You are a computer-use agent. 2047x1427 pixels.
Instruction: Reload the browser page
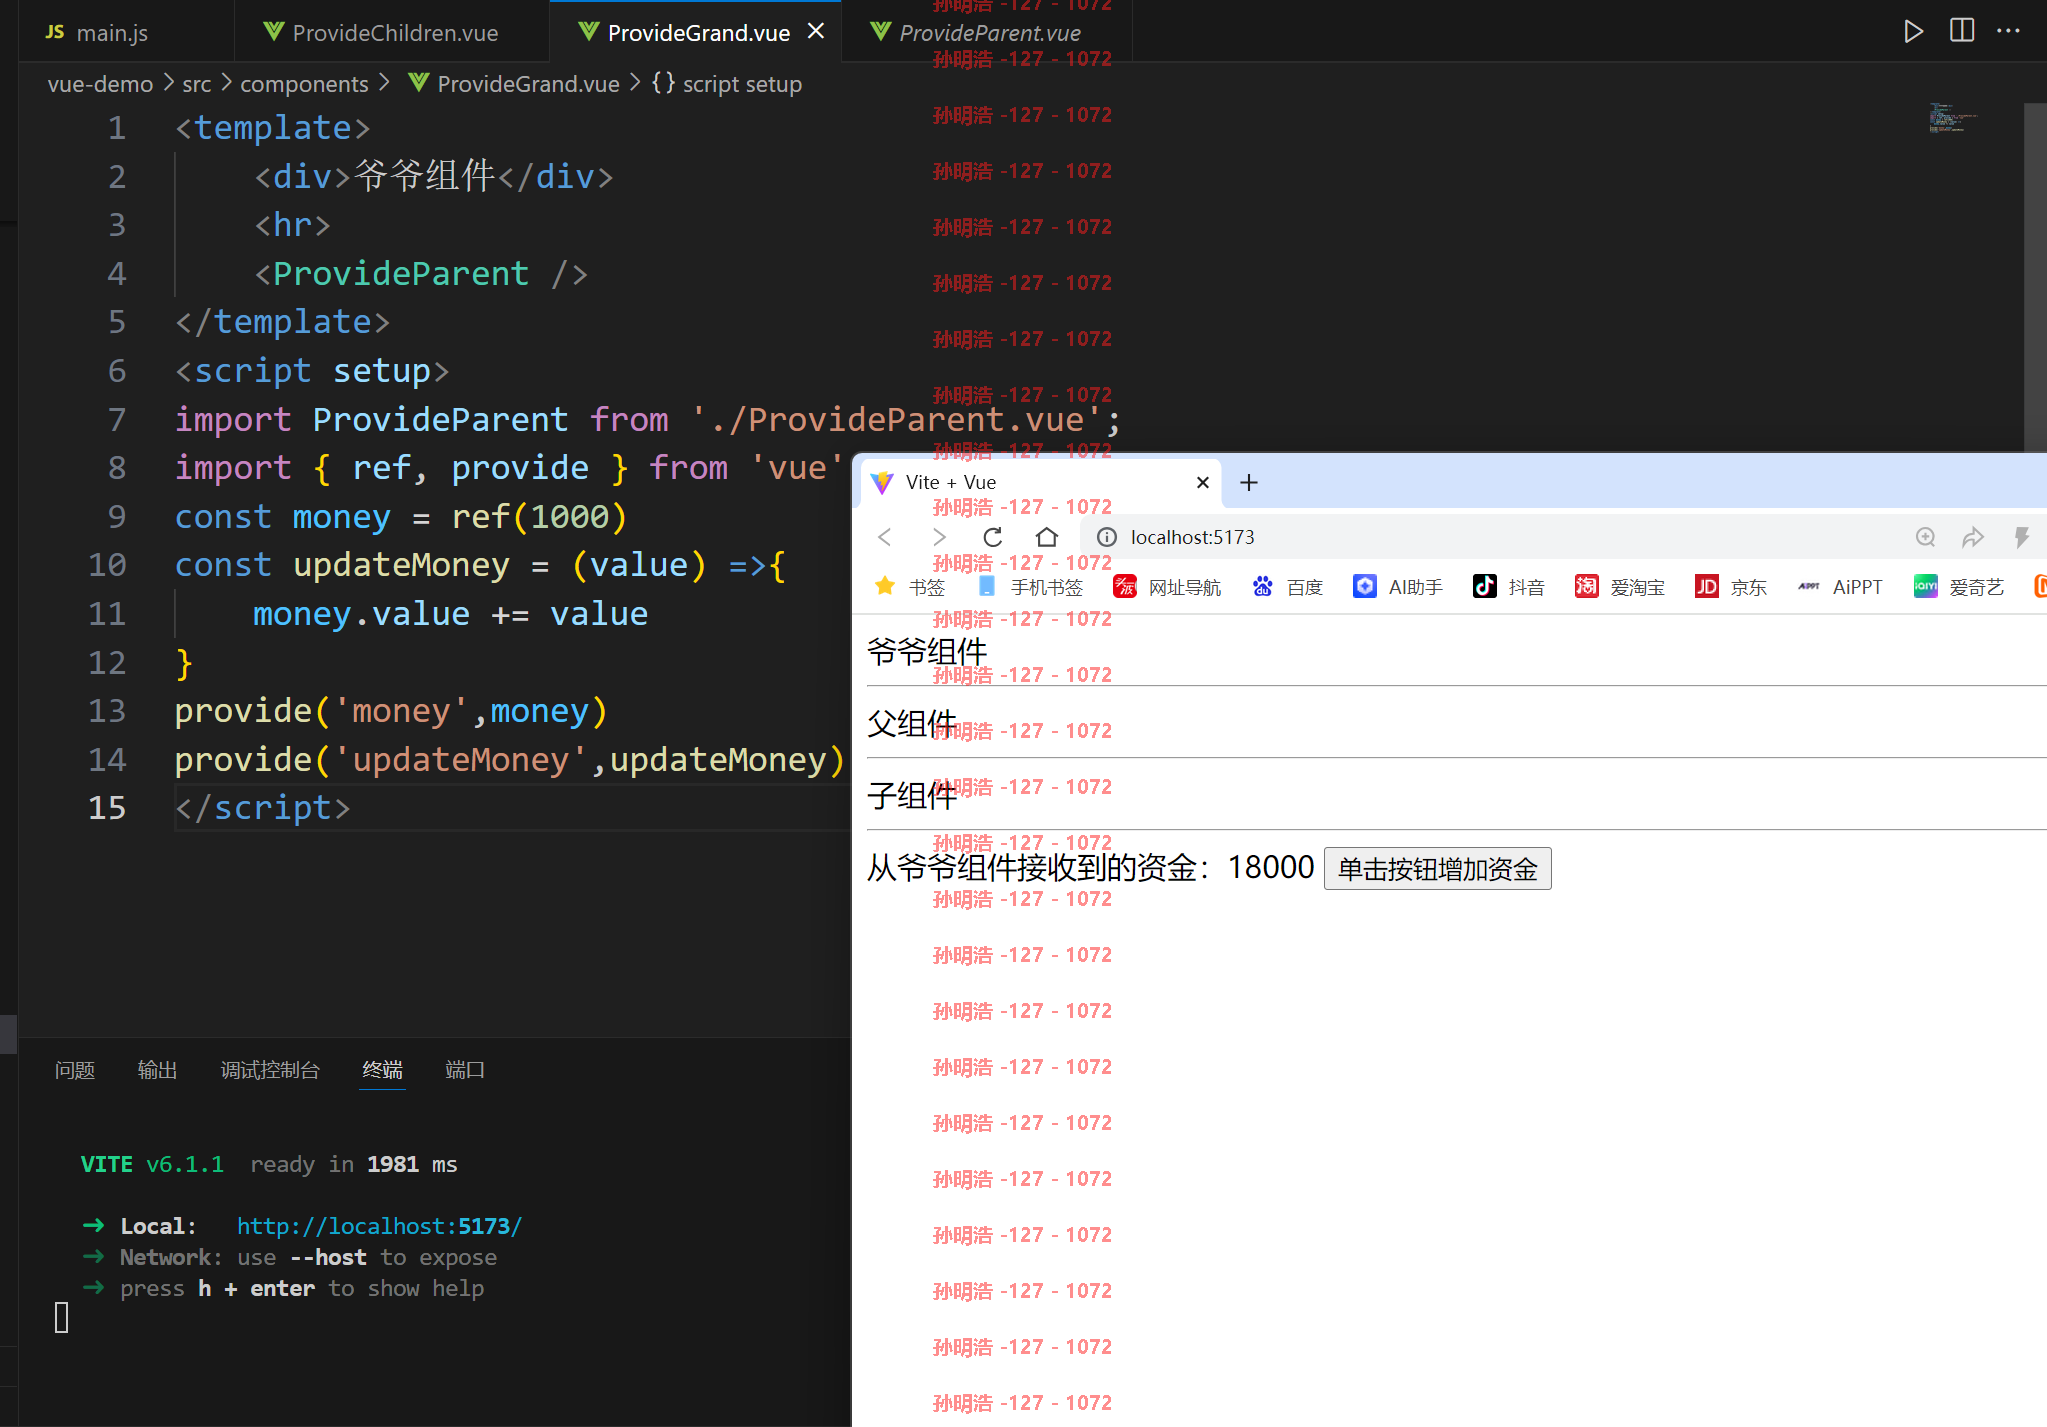pos(992,537)
